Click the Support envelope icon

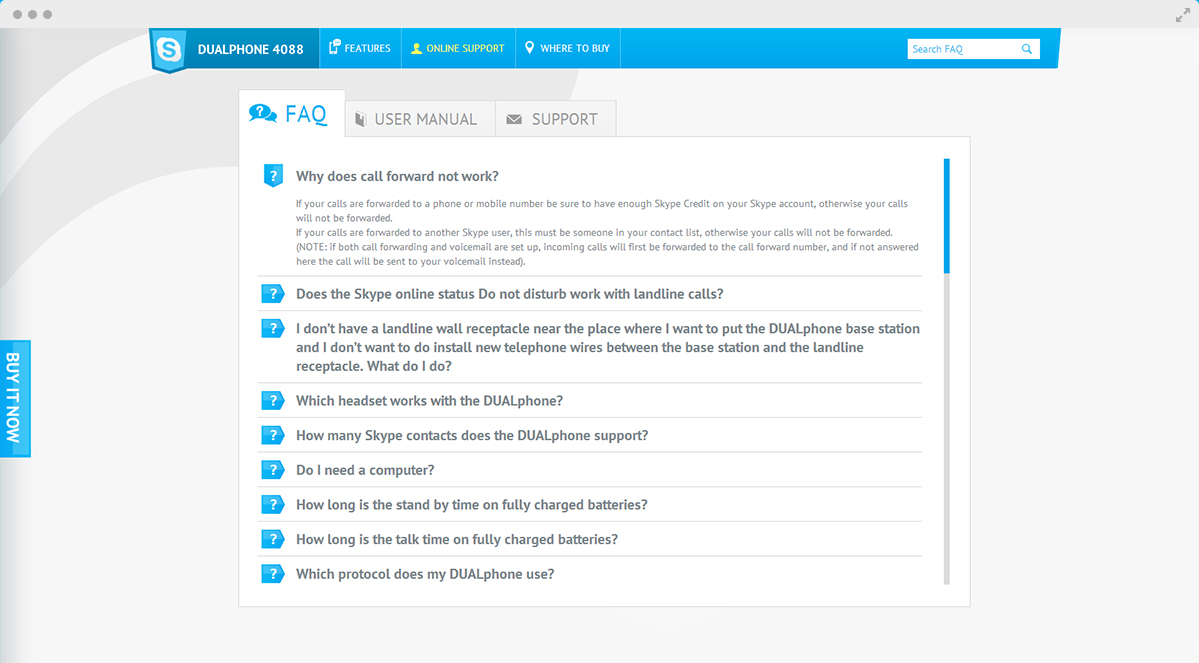pos(514,119)
